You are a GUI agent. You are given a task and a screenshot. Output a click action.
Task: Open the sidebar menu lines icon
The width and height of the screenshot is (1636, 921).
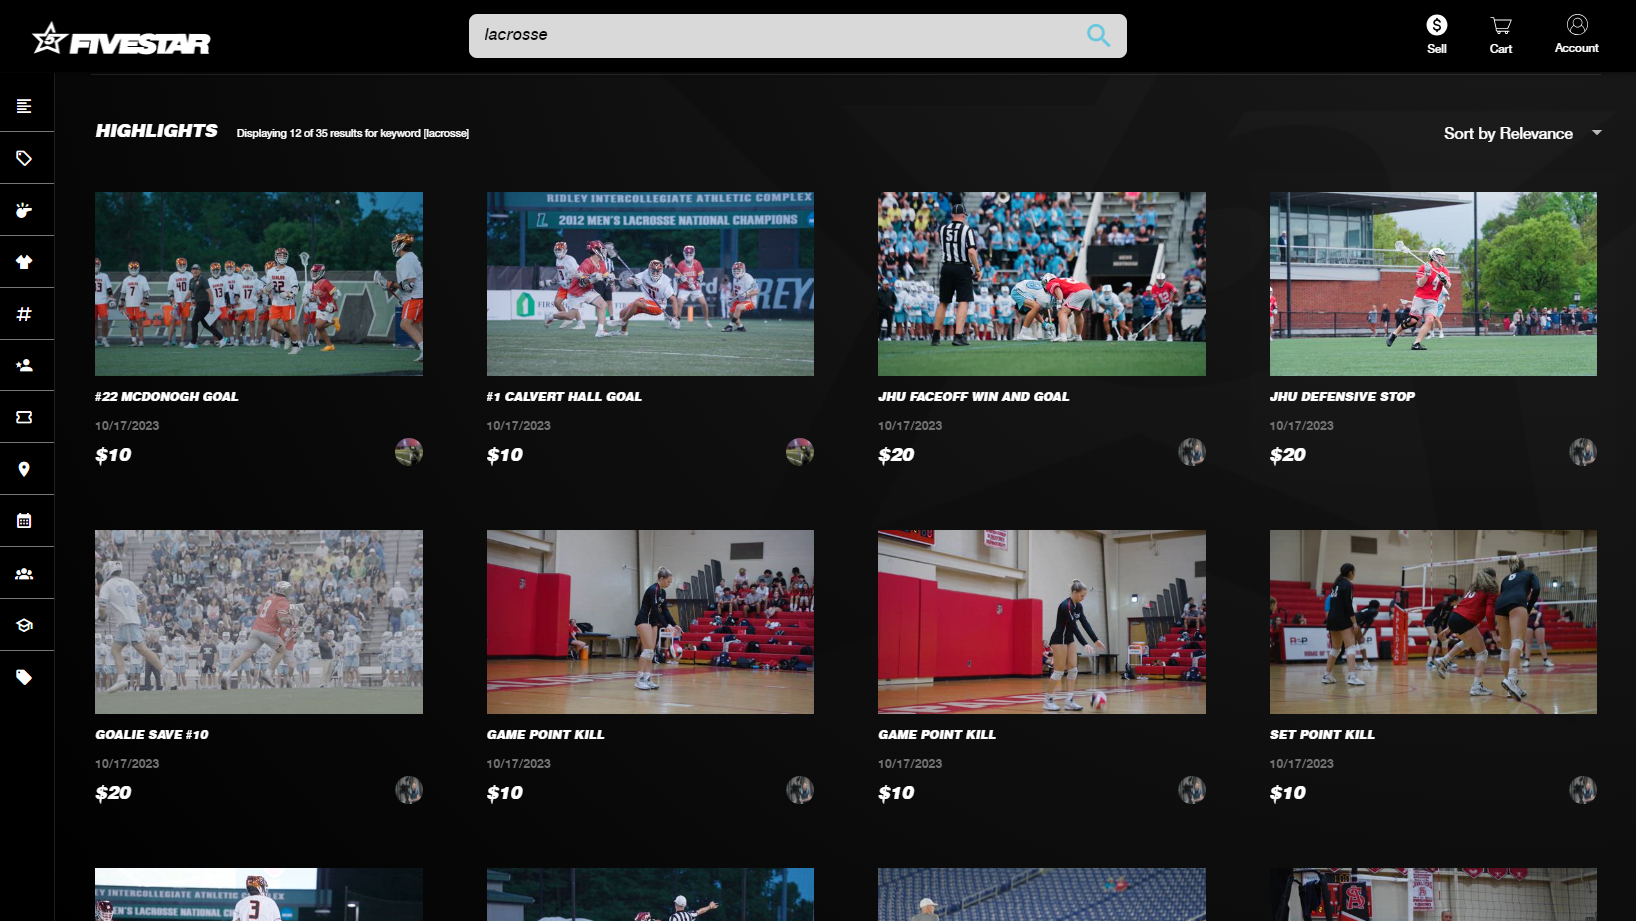(x=24, y=106)
